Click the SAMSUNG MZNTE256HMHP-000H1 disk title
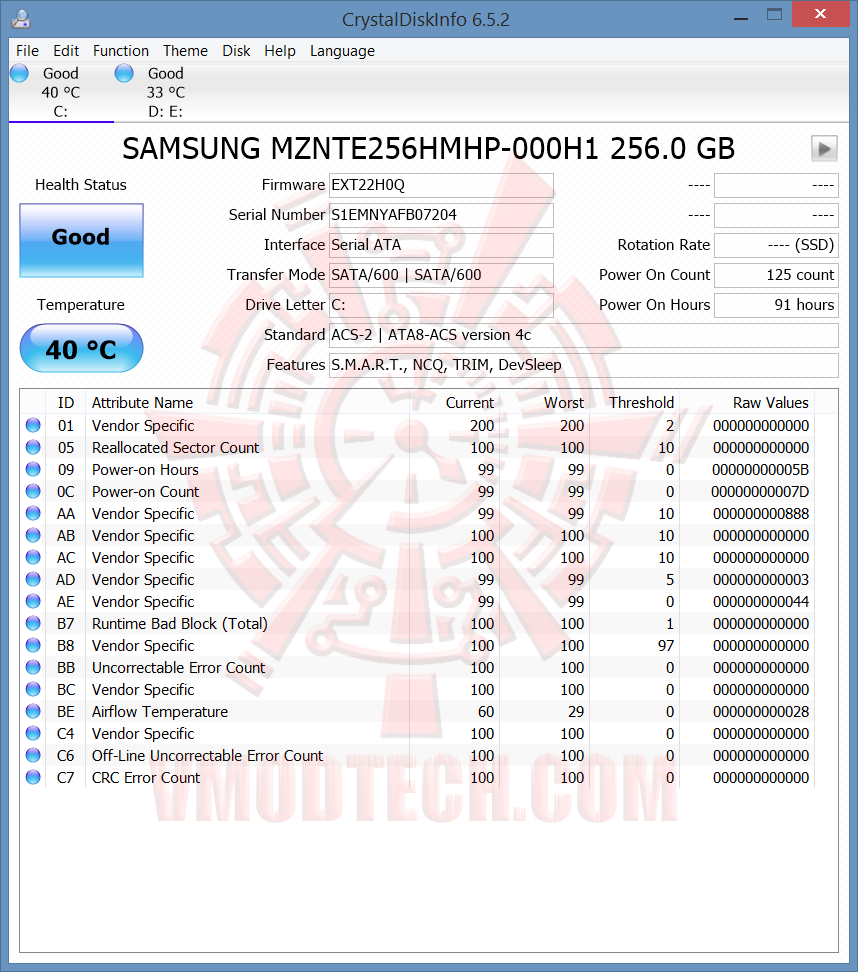 pos(428,149)
